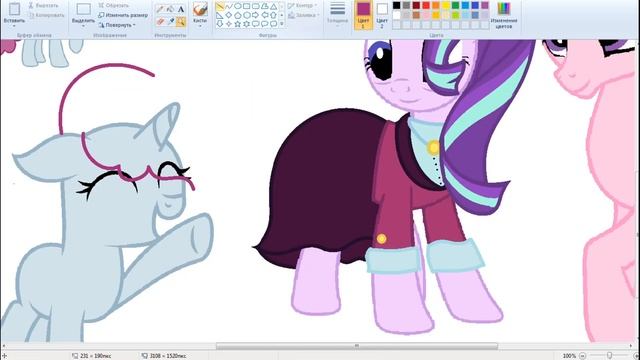This screenshot has width=640, height=360.
Task: Pick the gray color swatch in top row
Action: click(407, 5)
